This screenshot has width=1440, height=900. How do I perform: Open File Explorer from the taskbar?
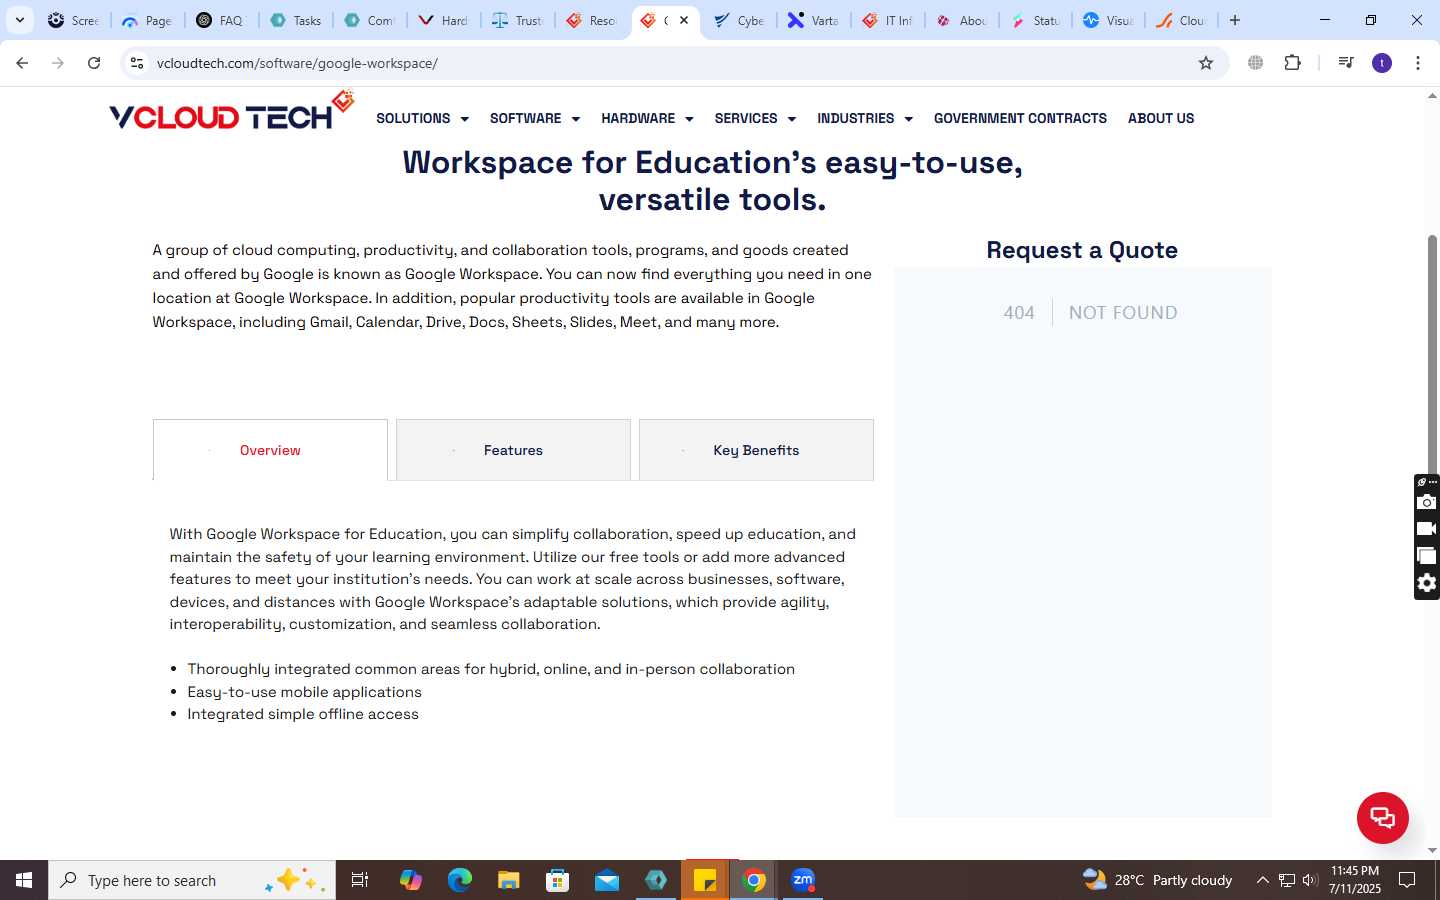(x=509, y=880)
